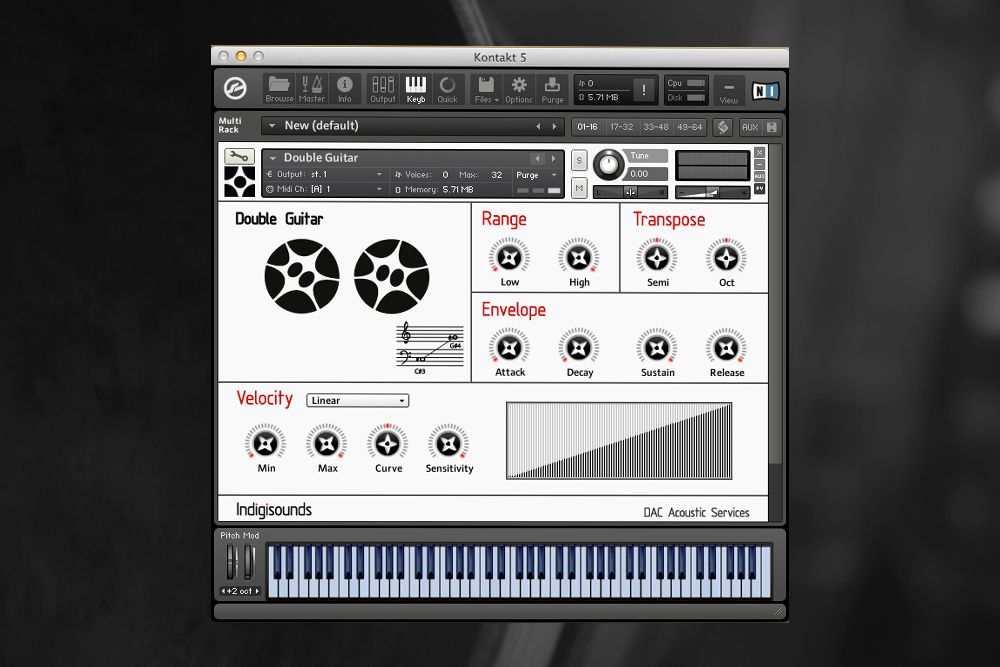The height and width of the screenshot is (667, 1000).
Task: Shift keyboard octave up arrow
Action: click(257, 591)
